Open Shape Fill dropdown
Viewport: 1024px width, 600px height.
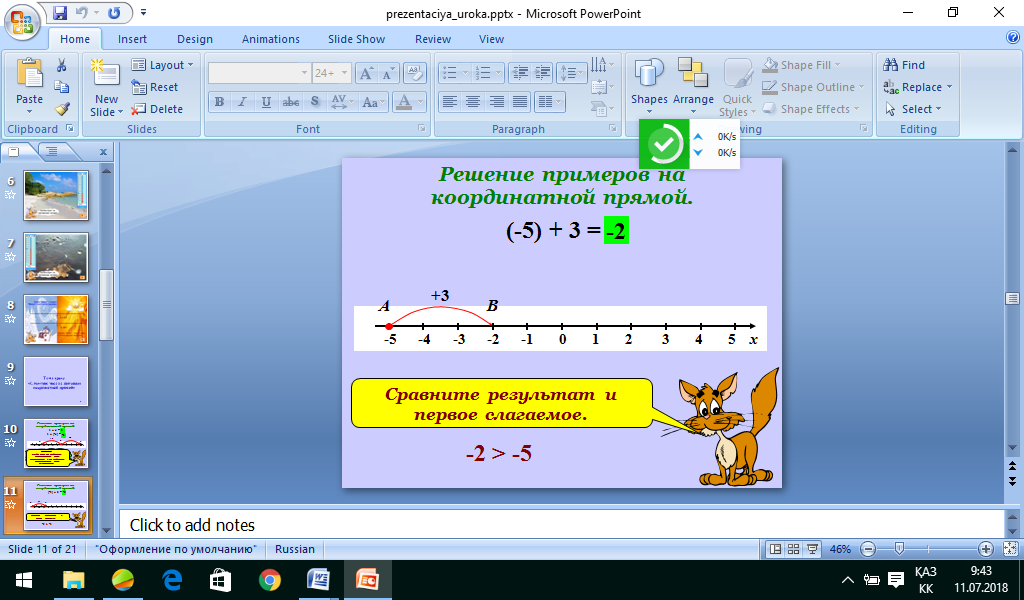click(802, 65)
